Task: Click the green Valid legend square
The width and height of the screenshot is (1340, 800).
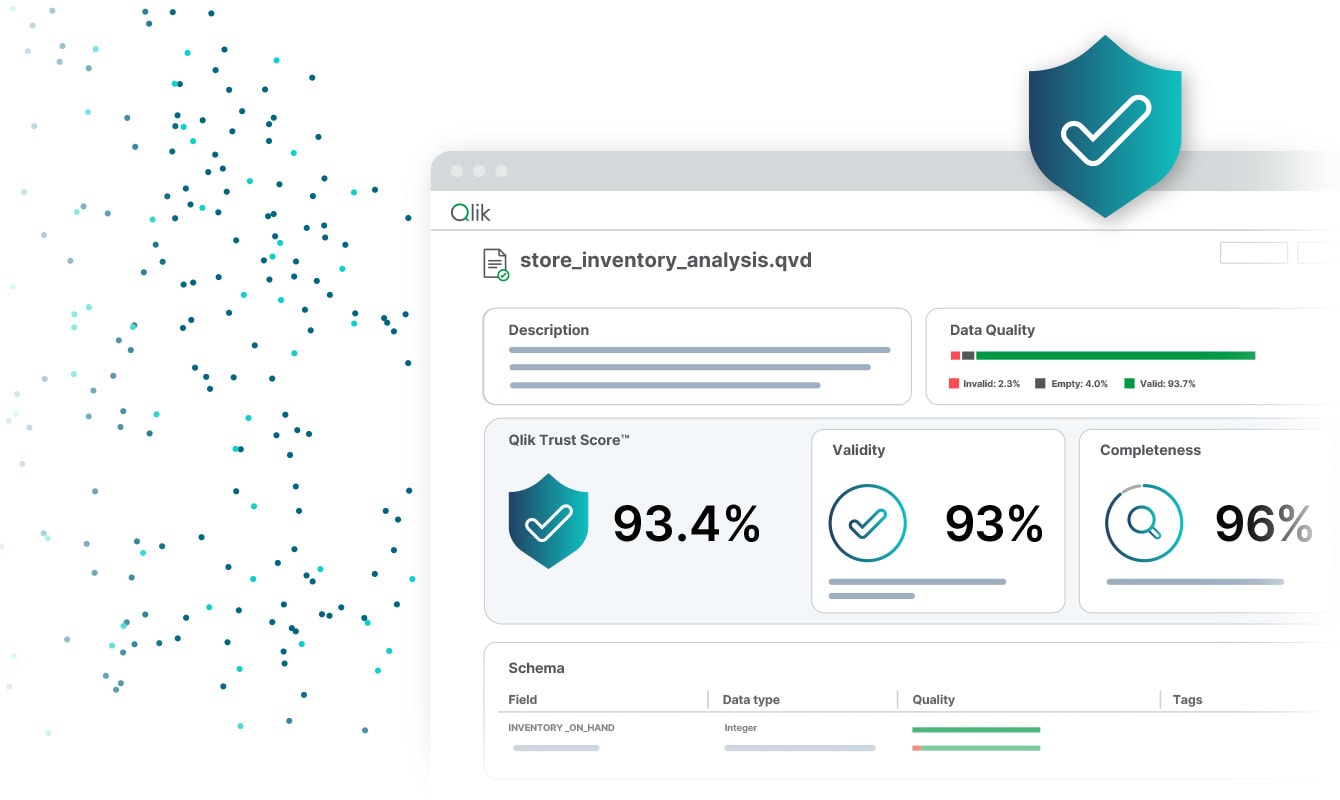Action: pos(1129,383)
